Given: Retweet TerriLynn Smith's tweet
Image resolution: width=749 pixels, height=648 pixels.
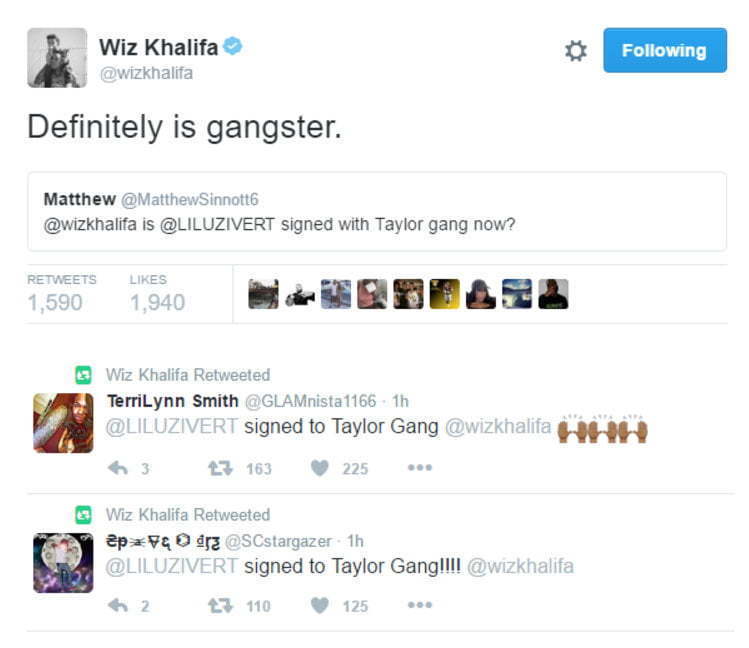Looking at the screenshot, I should coord(220,468).
